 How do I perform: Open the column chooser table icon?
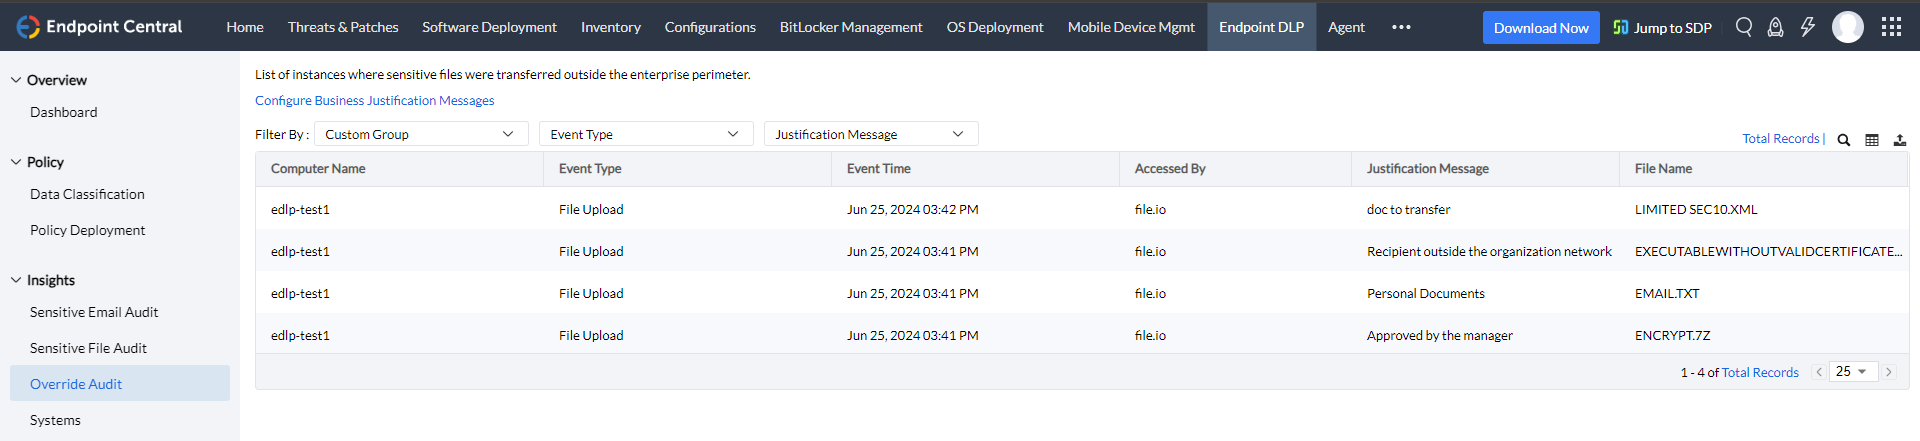pos(1872,140)
